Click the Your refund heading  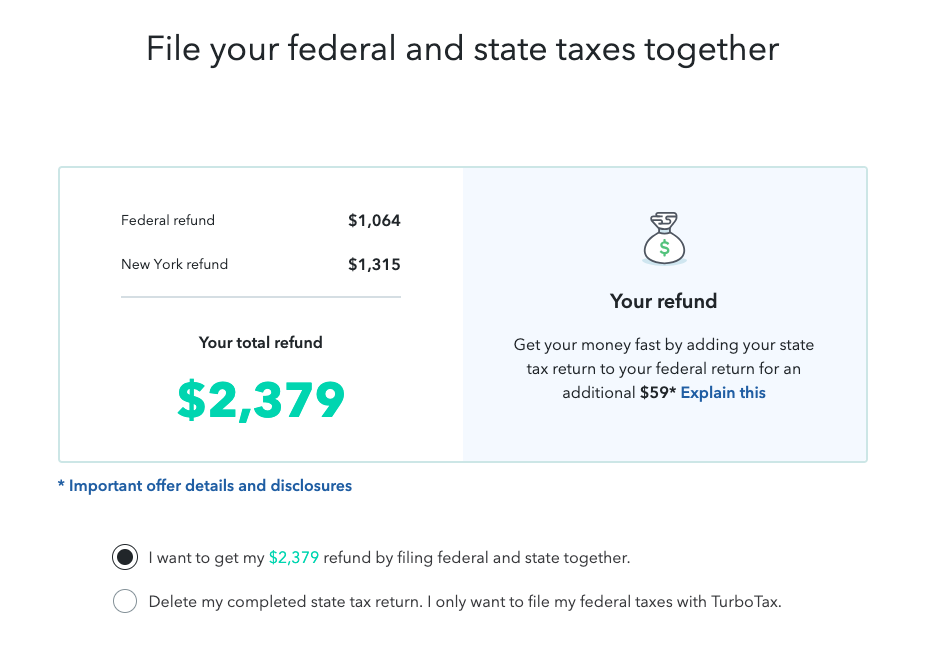coord(663,301)
